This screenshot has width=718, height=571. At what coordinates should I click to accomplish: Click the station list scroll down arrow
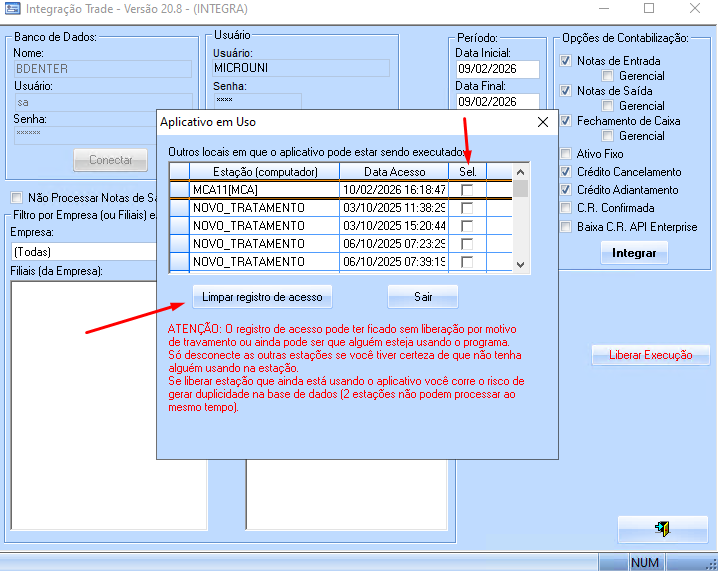[520, 263]
